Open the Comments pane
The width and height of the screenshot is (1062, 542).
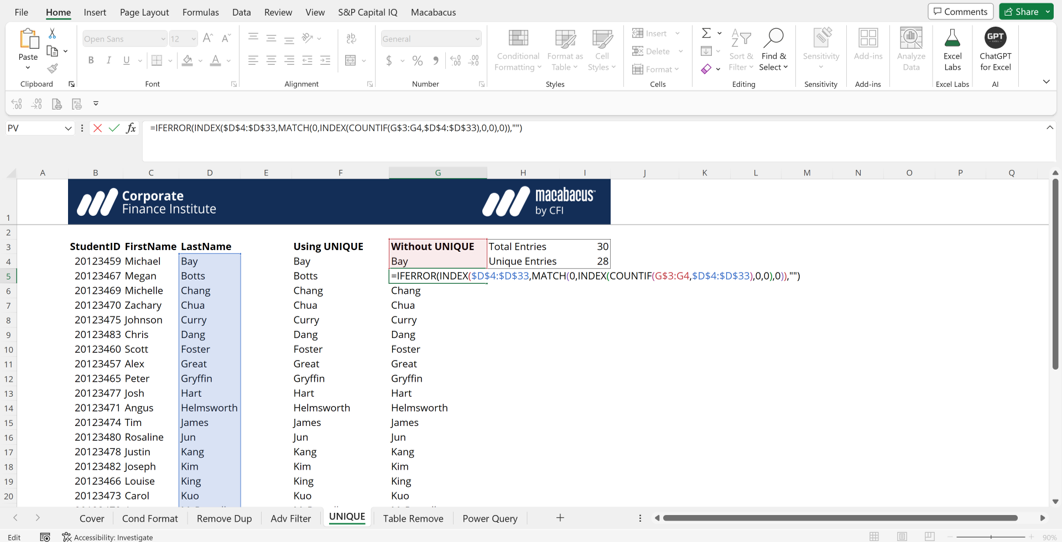click(960, 12)
